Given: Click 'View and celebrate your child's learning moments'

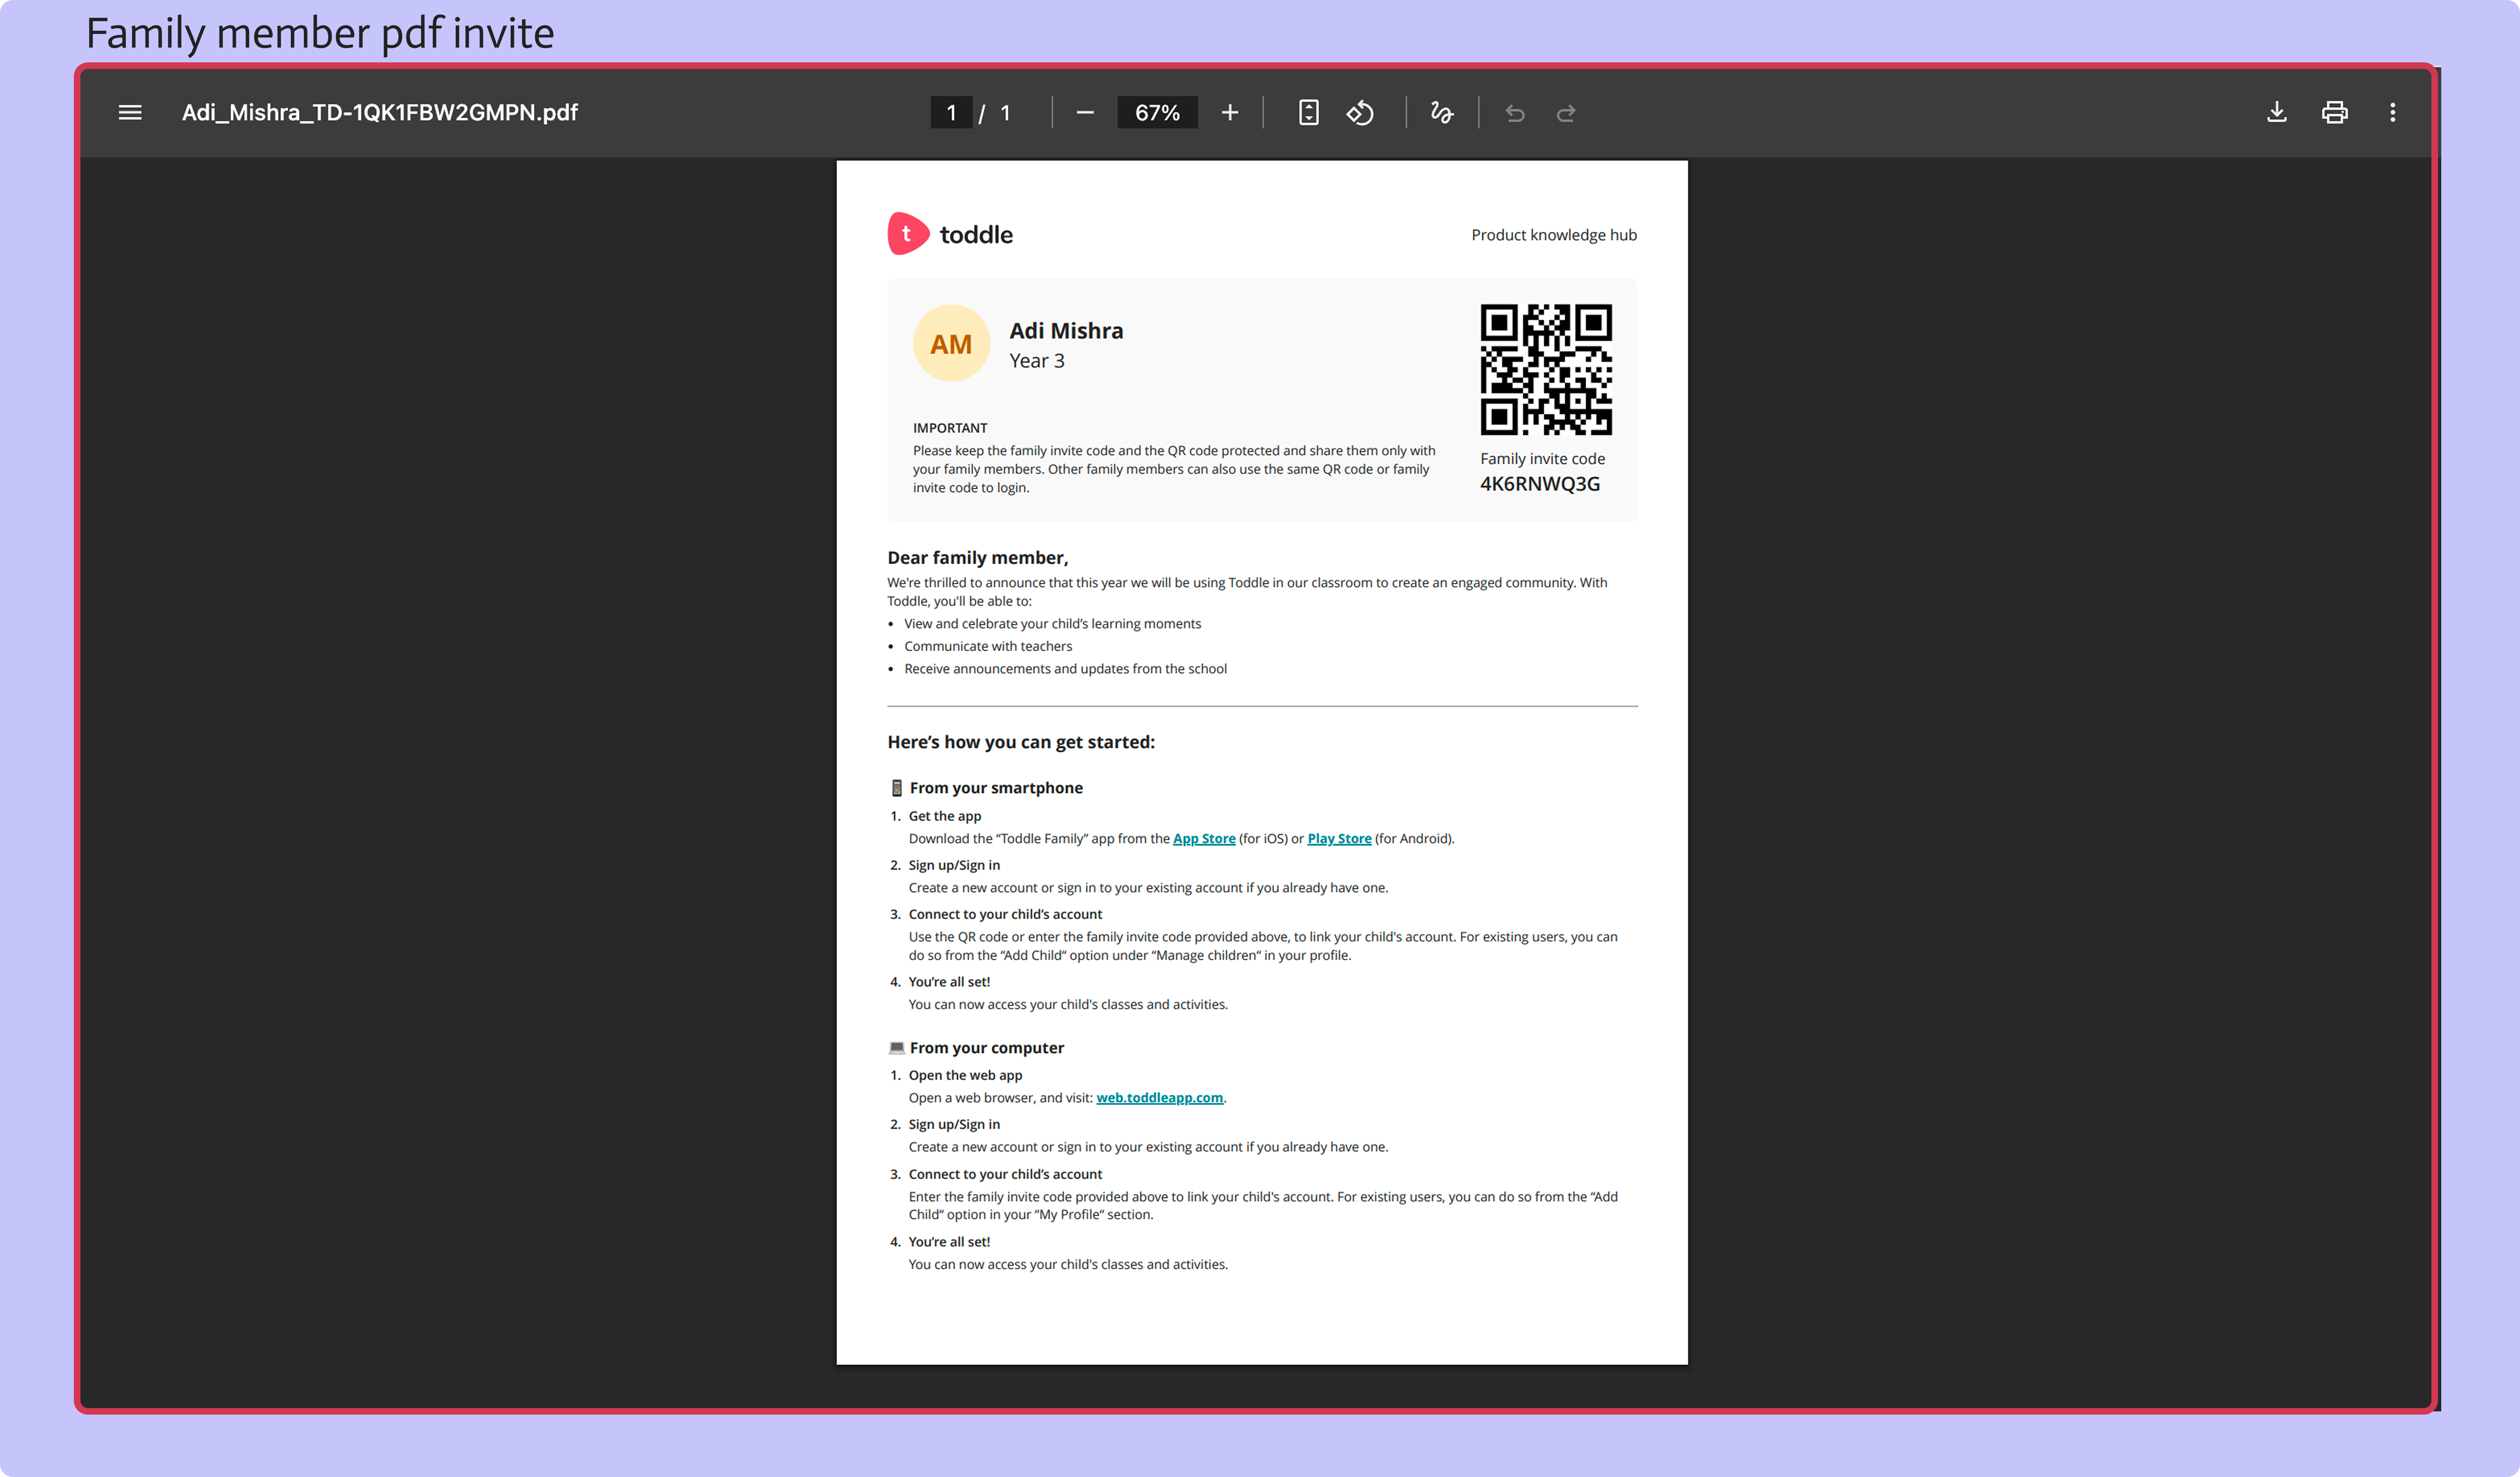Looking at the screenshot, I should pyautogui.click(x=1053, y=624).
